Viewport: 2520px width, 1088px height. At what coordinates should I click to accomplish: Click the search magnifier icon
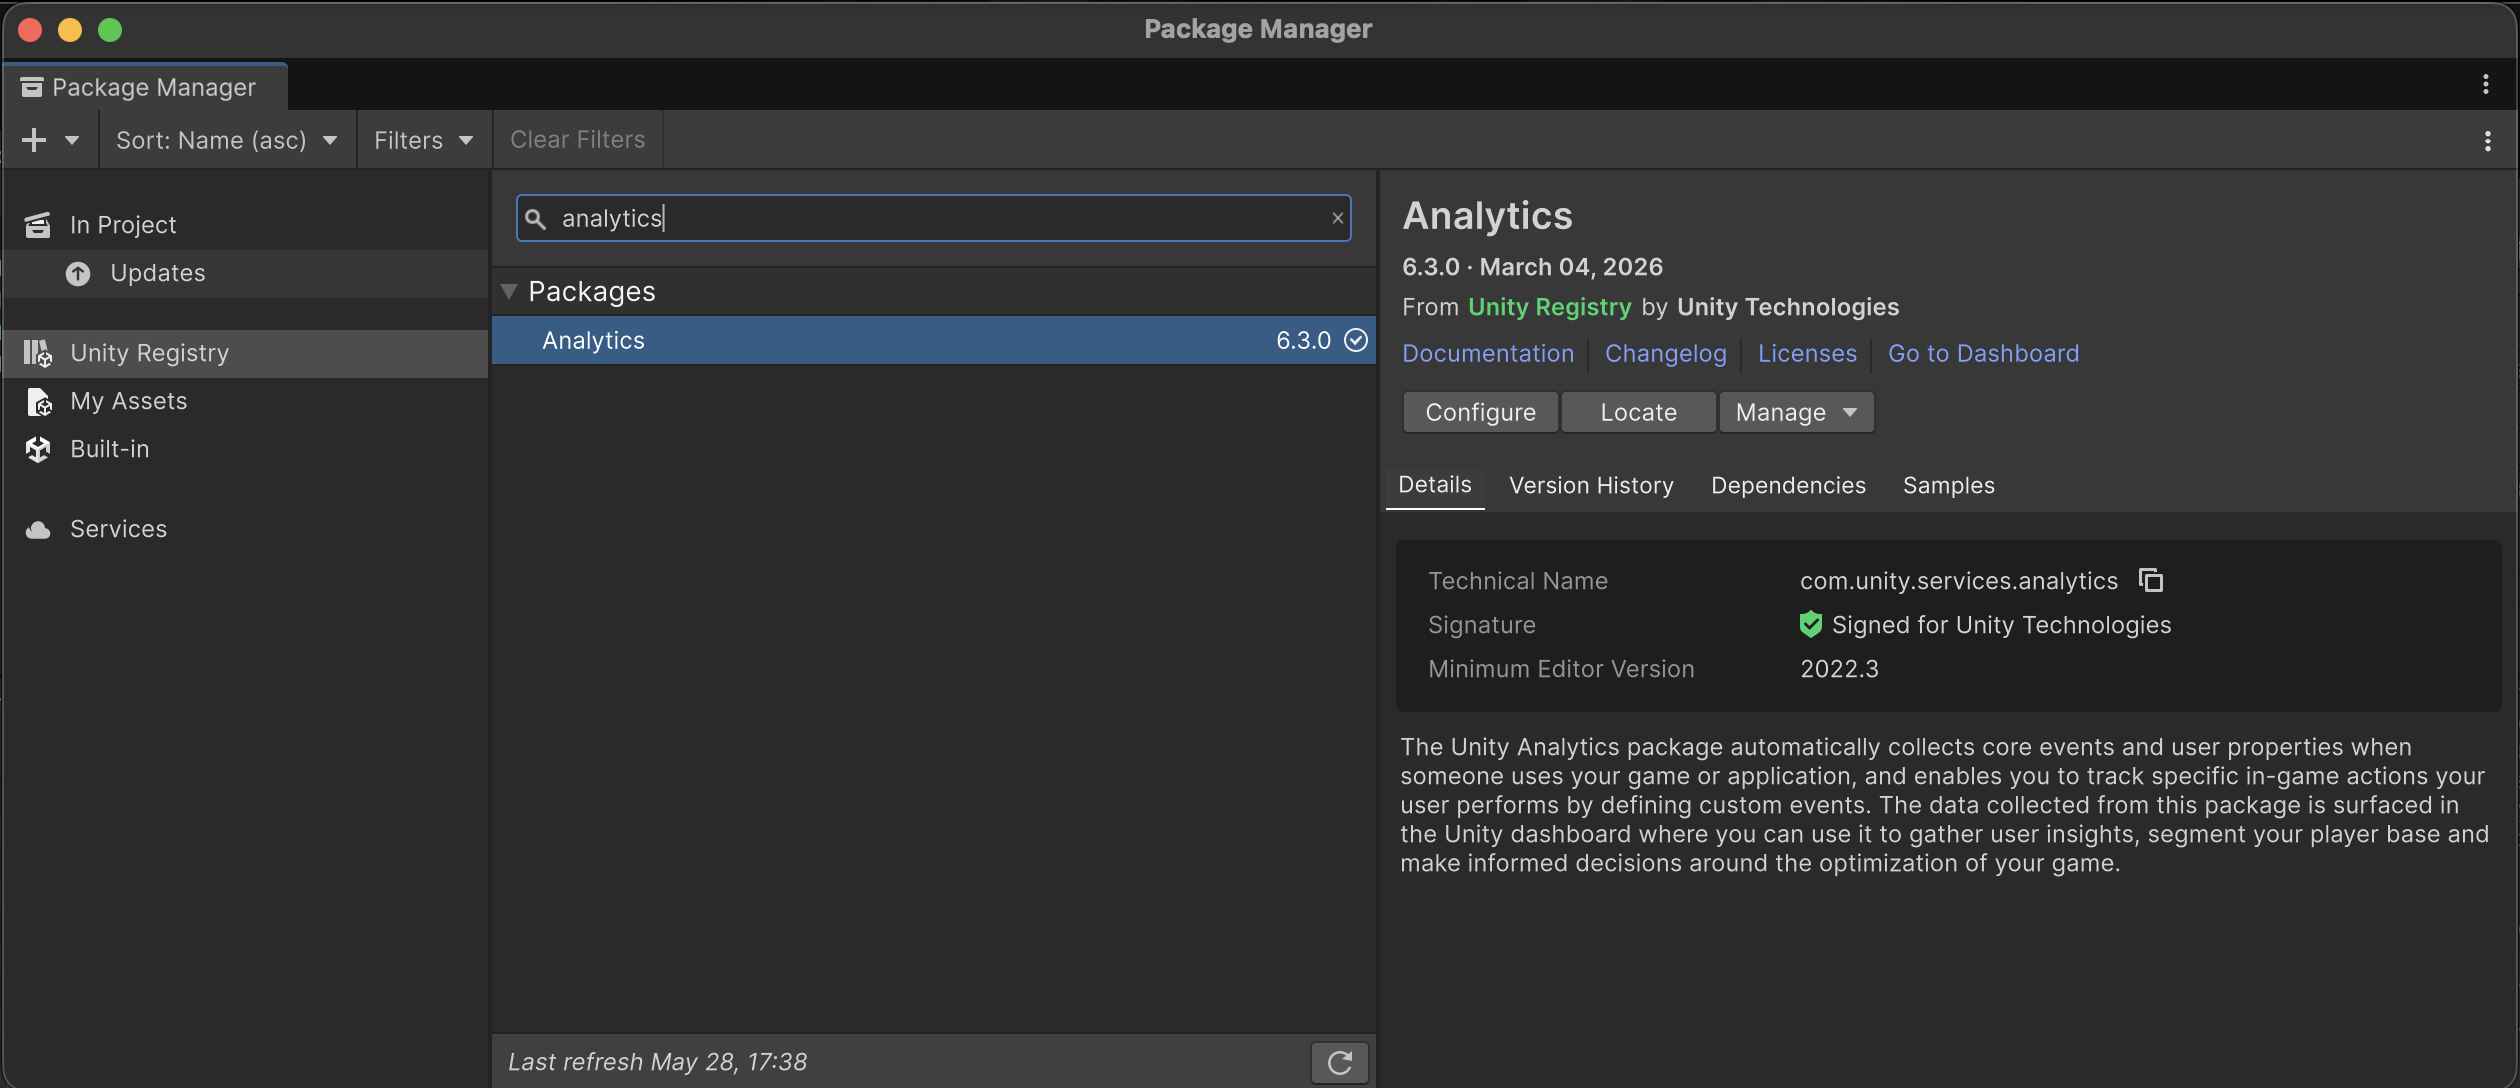tap(536, 219)
